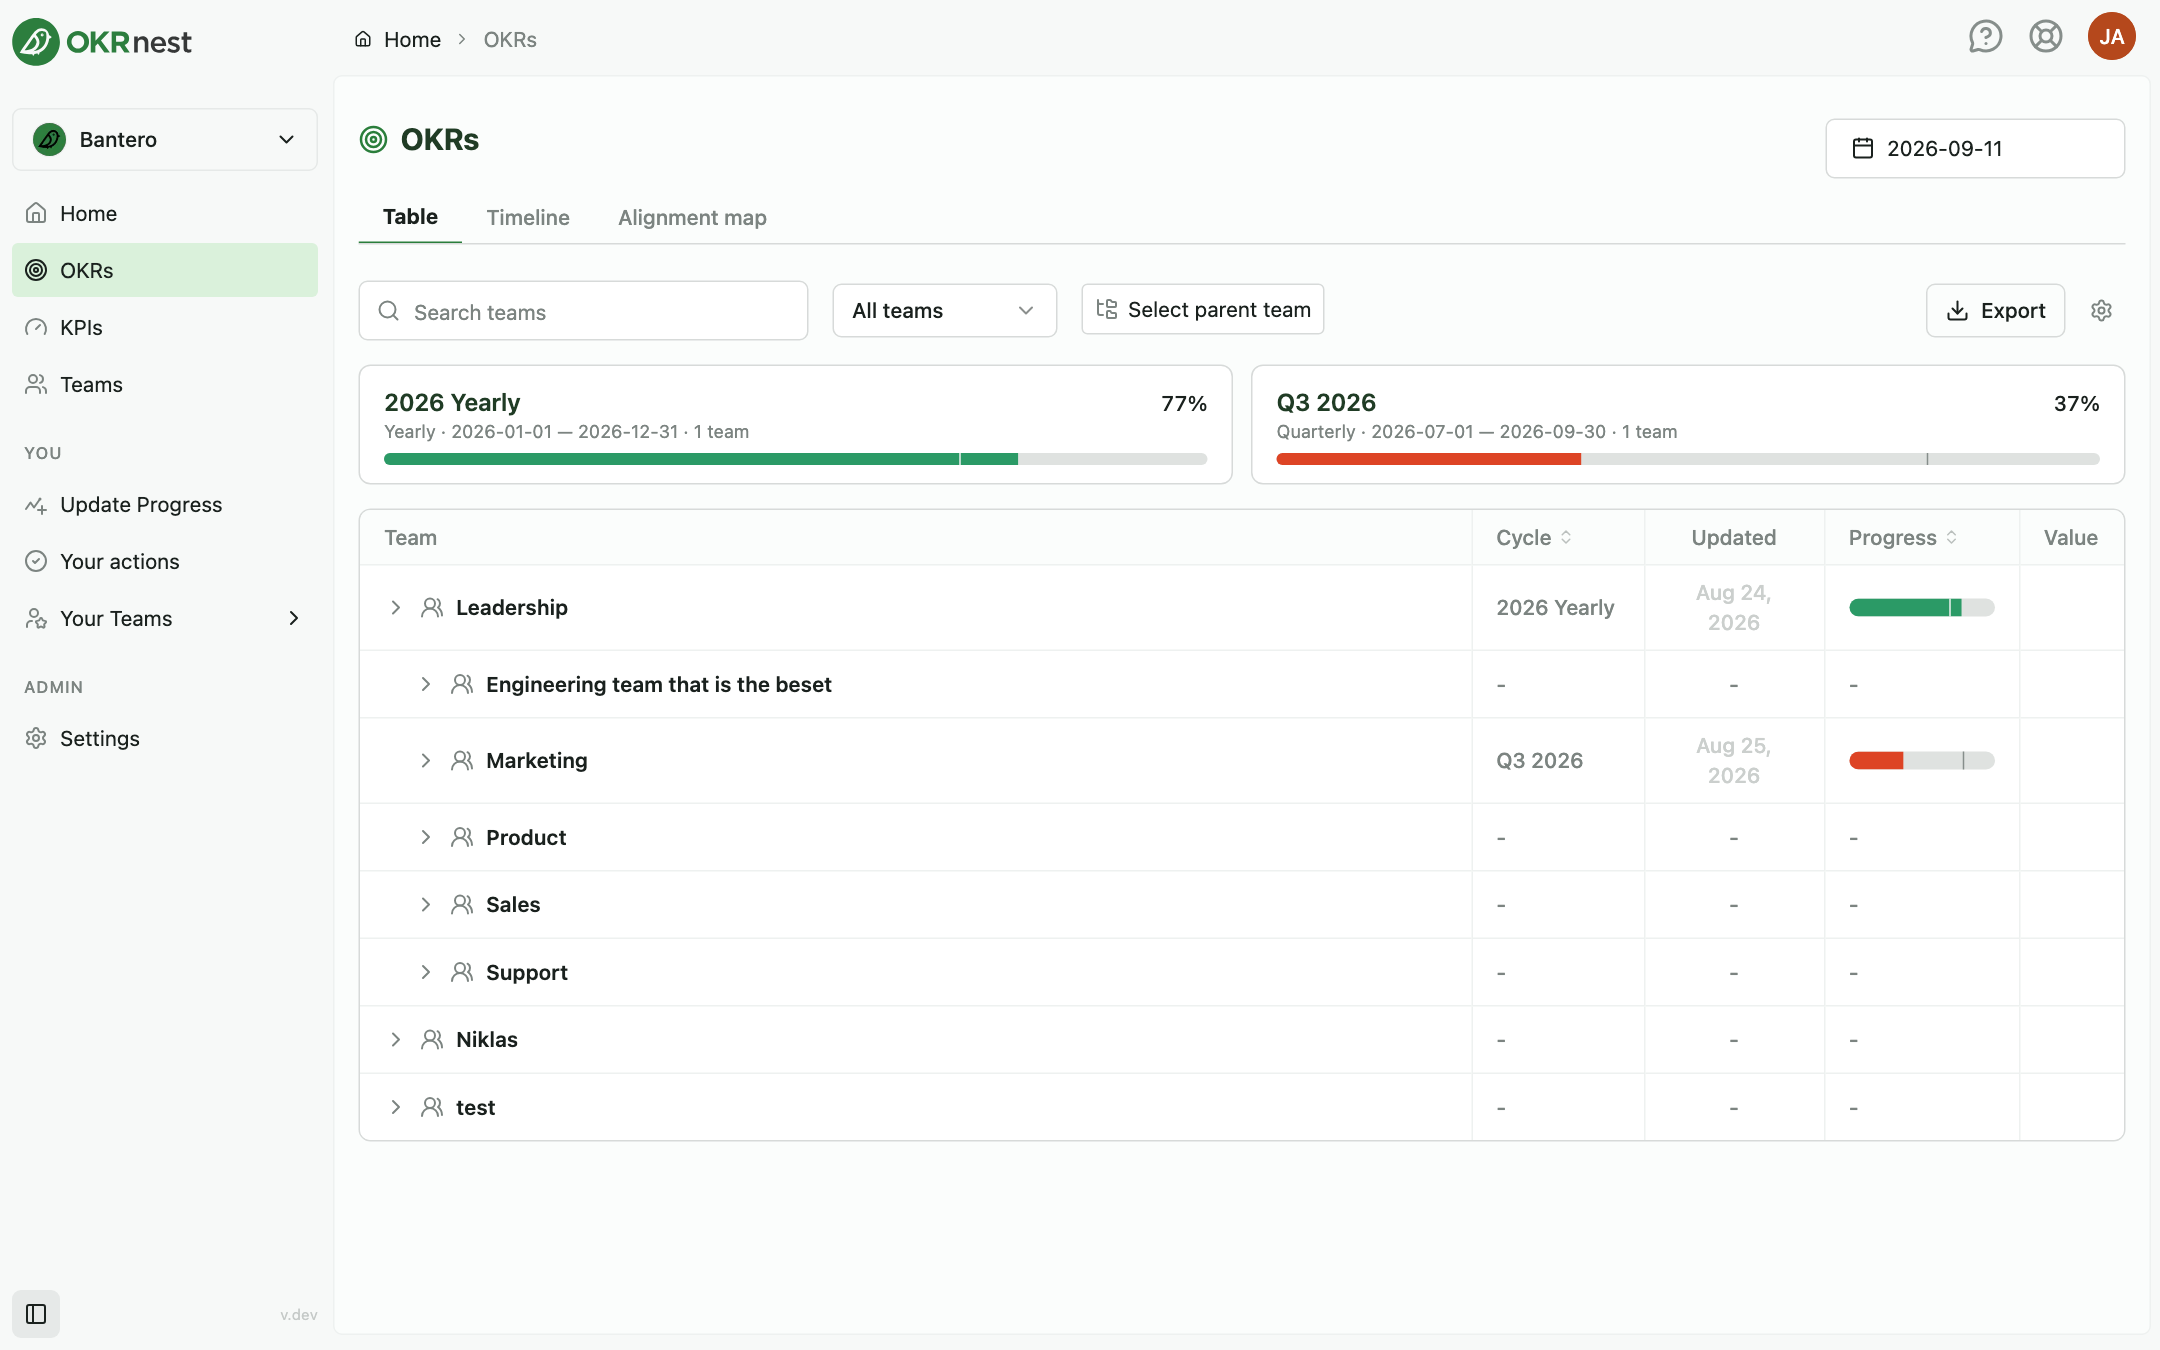Expand the Marketing team row
Image resolution: width=2160 pixels, height=1350 pixels.
tap(426, 760)
